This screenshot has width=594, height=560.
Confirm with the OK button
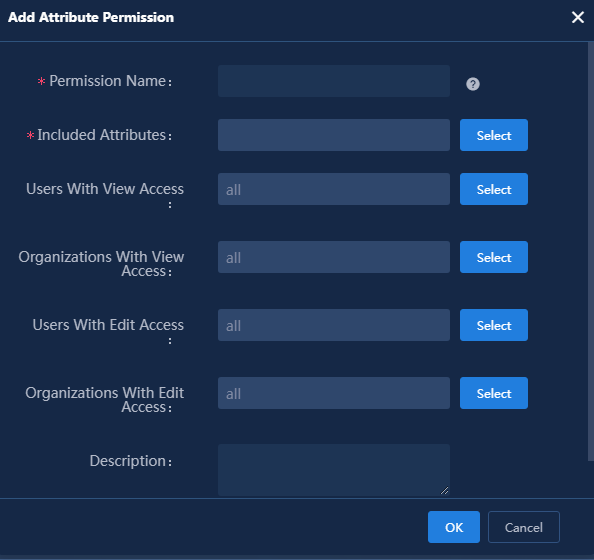click(x=453, y=527)
